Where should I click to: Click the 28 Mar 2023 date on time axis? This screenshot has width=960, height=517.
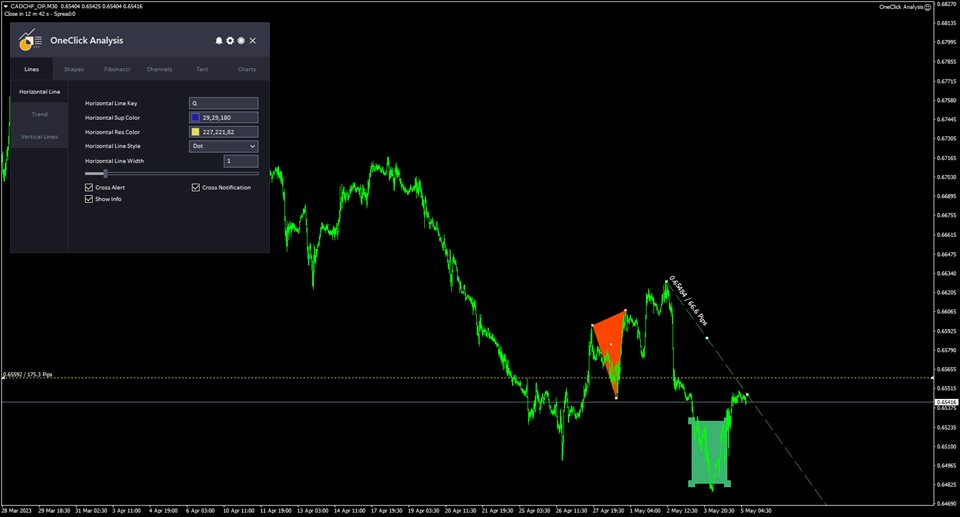tap(17, 510)
